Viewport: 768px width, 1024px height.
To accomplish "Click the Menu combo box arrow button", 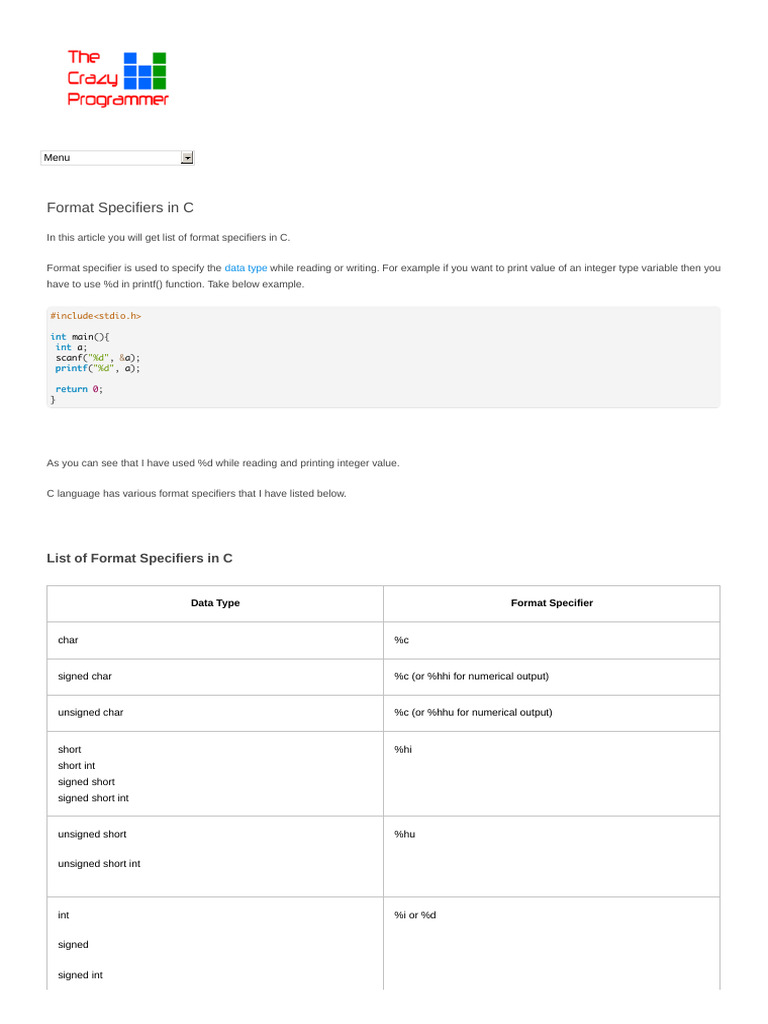I will click(x=187, y=157).
